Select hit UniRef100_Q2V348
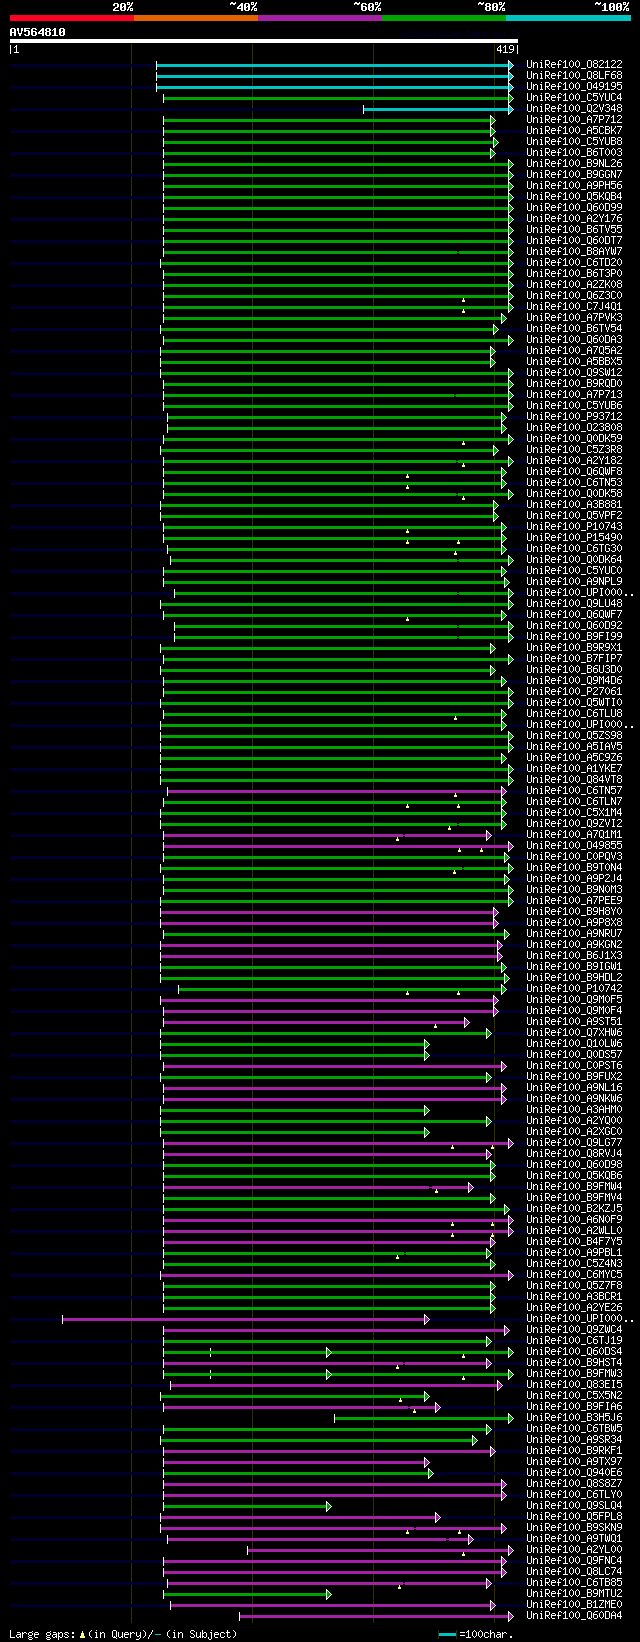This screenshot has height=1642, width=640. click(574, 109)
